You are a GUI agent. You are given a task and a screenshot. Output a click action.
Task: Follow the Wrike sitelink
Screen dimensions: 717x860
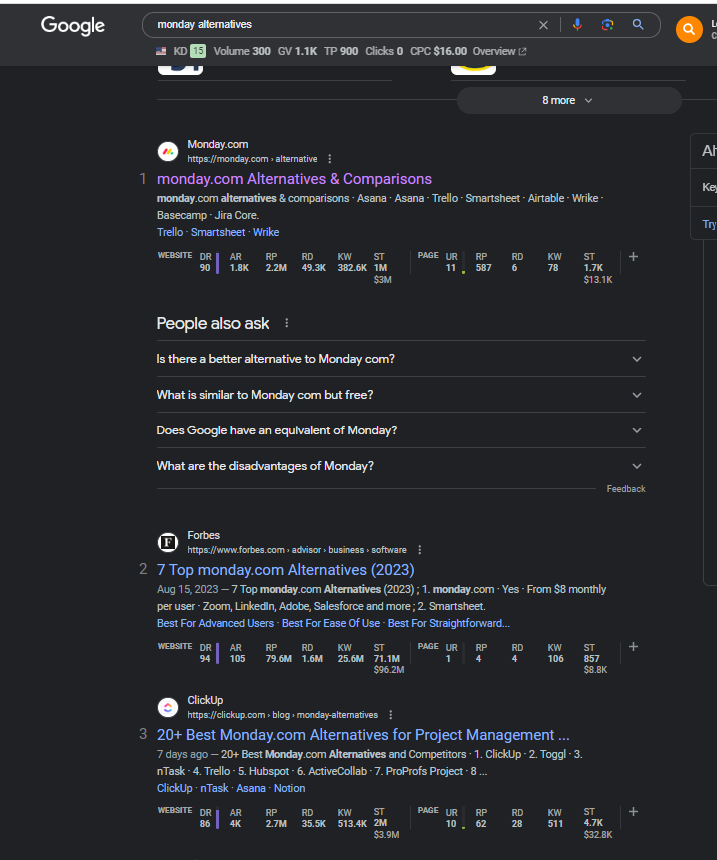[266, 232]
